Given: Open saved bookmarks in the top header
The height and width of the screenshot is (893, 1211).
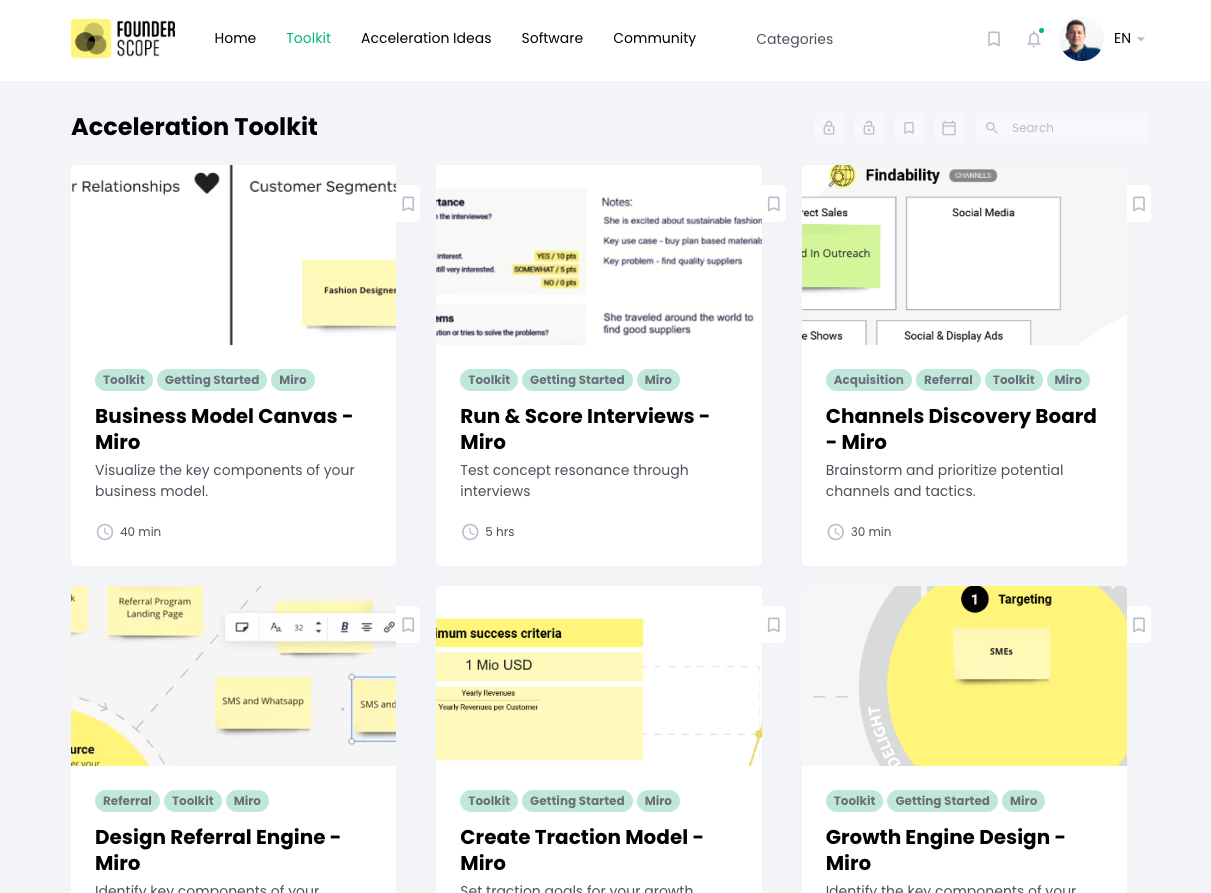Looking at the screenshot, I should tap(994, 39).
